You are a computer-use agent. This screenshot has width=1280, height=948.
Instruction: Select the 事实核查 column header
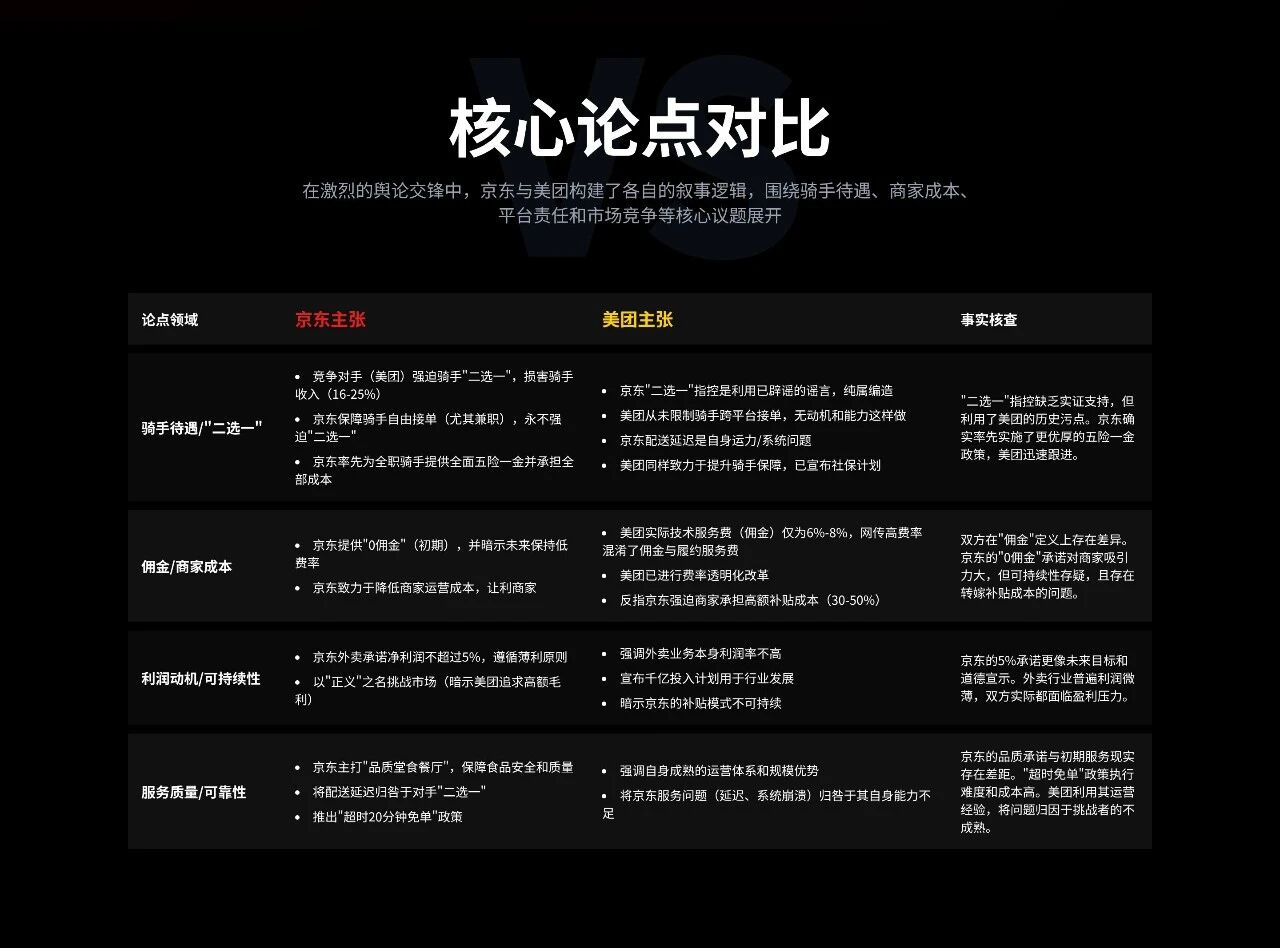click(x=989, y=320)
